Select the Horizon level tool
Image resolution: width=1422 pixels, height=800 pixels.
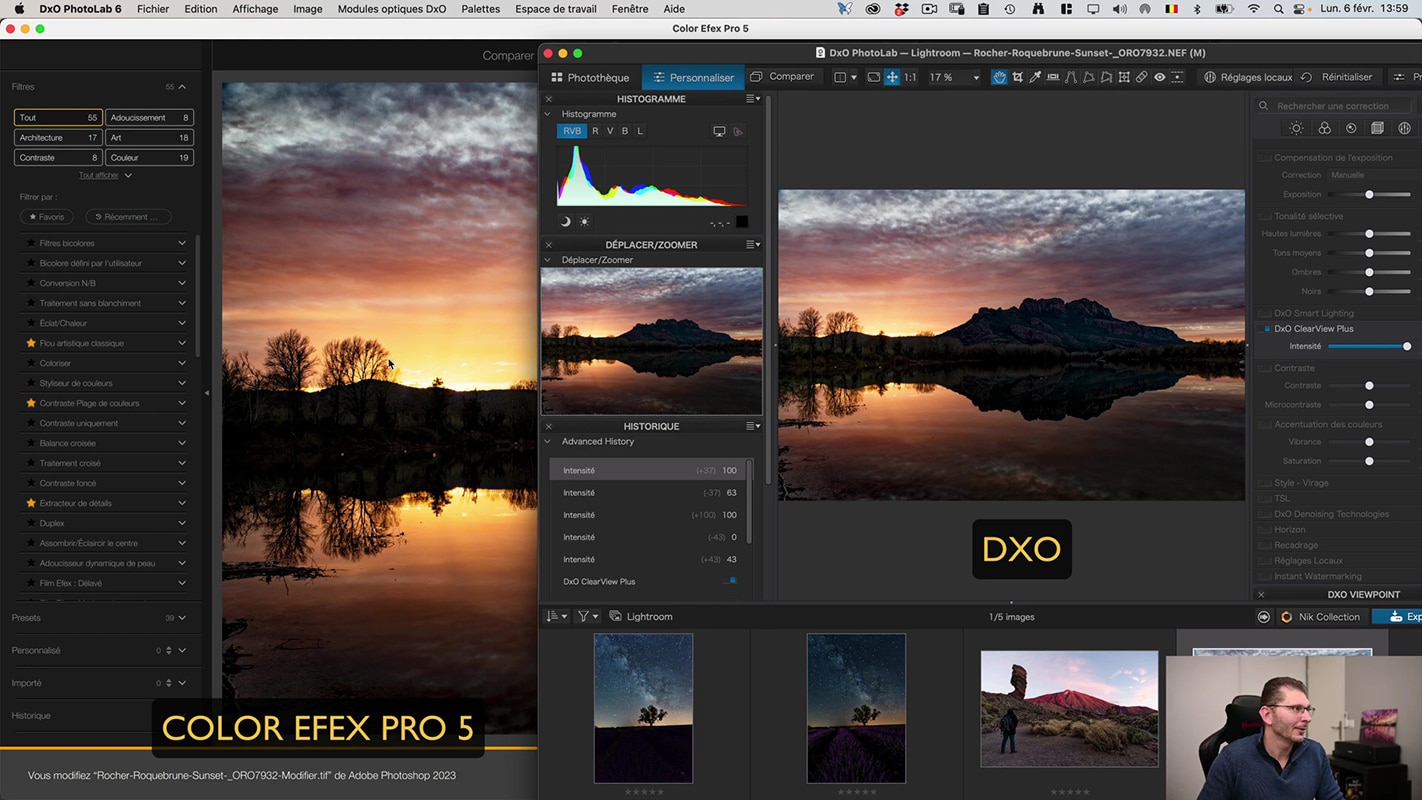click(x=1053, y=77)
